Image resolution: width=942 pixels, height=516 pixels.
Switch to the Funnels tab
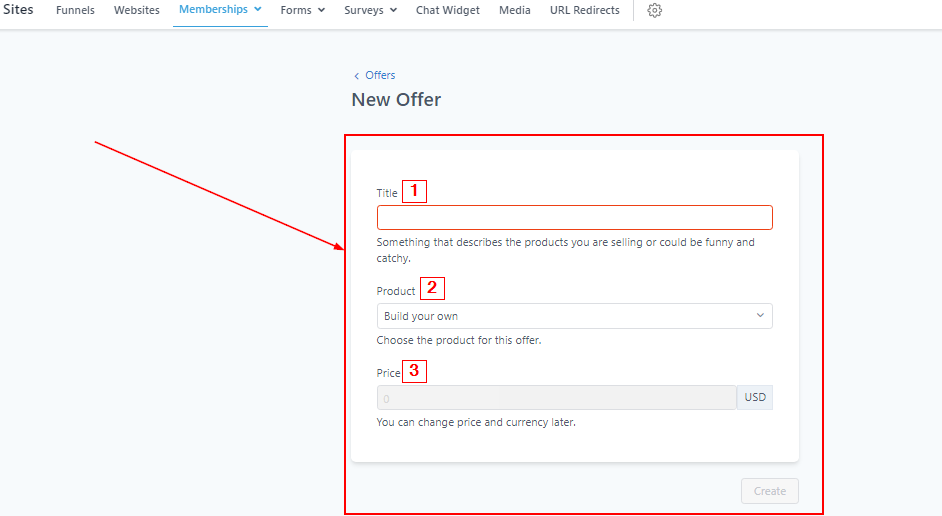point(75,10)
